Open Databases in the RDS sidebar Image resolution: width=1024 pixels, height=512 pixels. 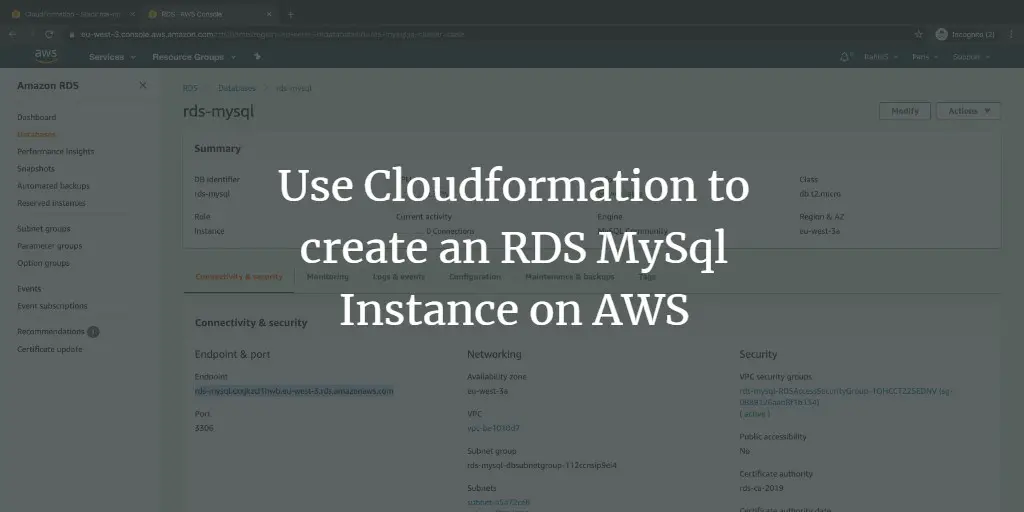(37, 134)
